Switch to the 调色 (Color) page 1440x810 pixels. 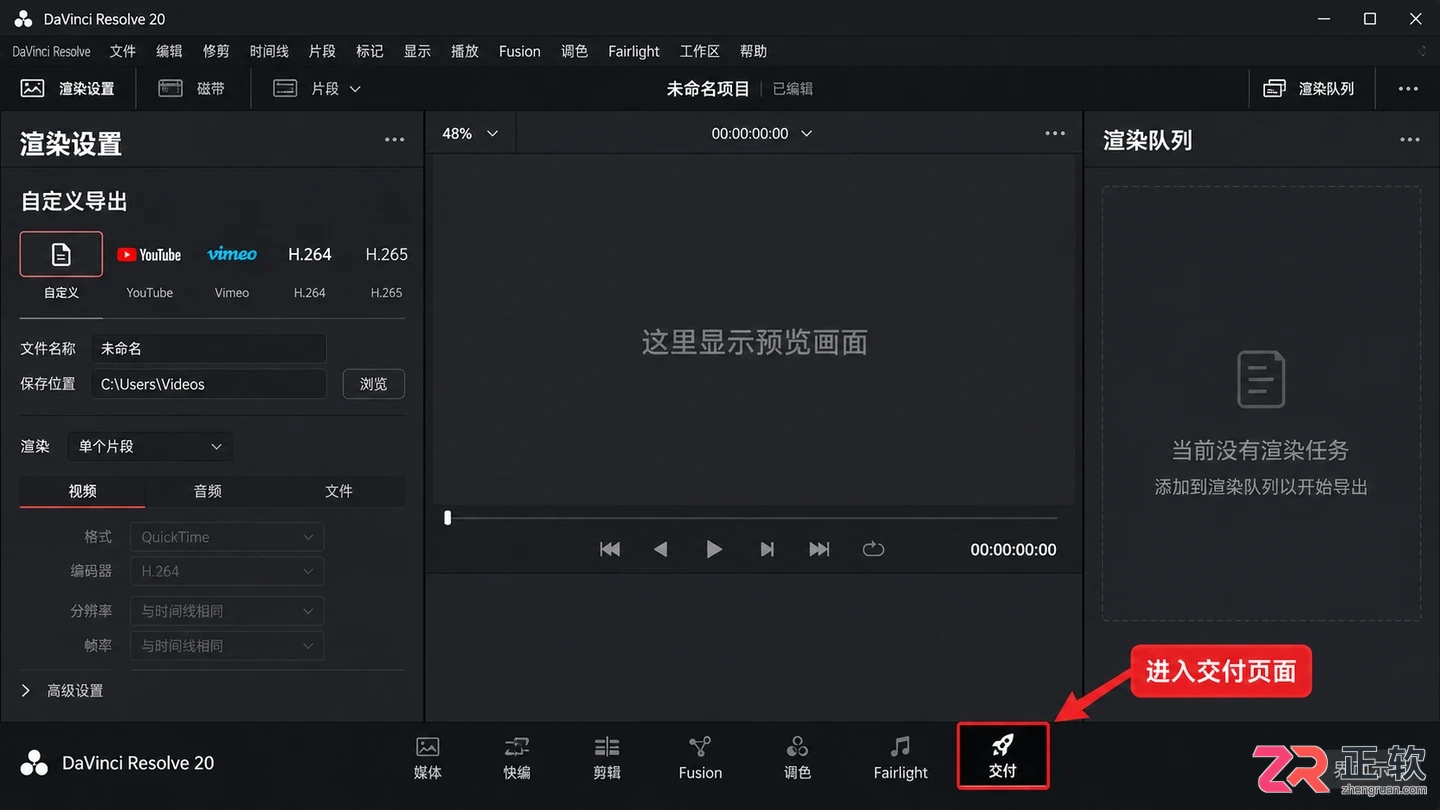click(x=797, y=758)
